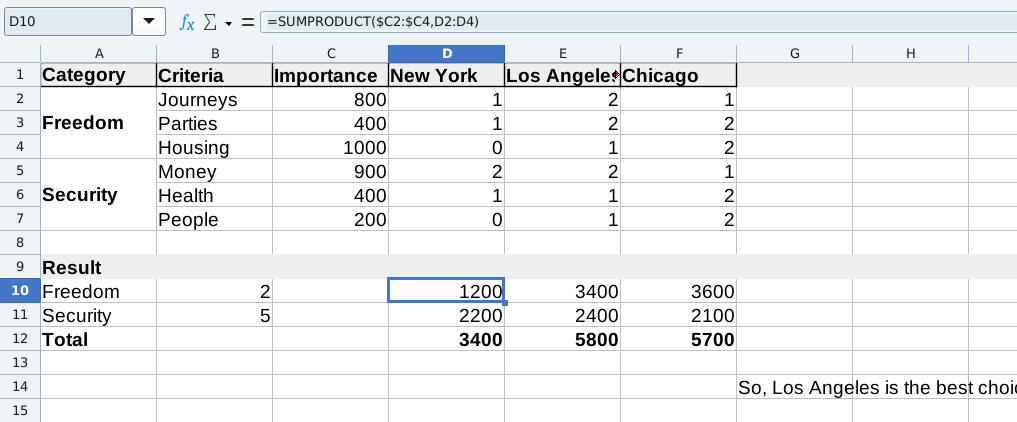Image resolution: width=1017 pixels, height=422 pixels.
Task: Click the Name Box showing D10
Action: point(67,21)
